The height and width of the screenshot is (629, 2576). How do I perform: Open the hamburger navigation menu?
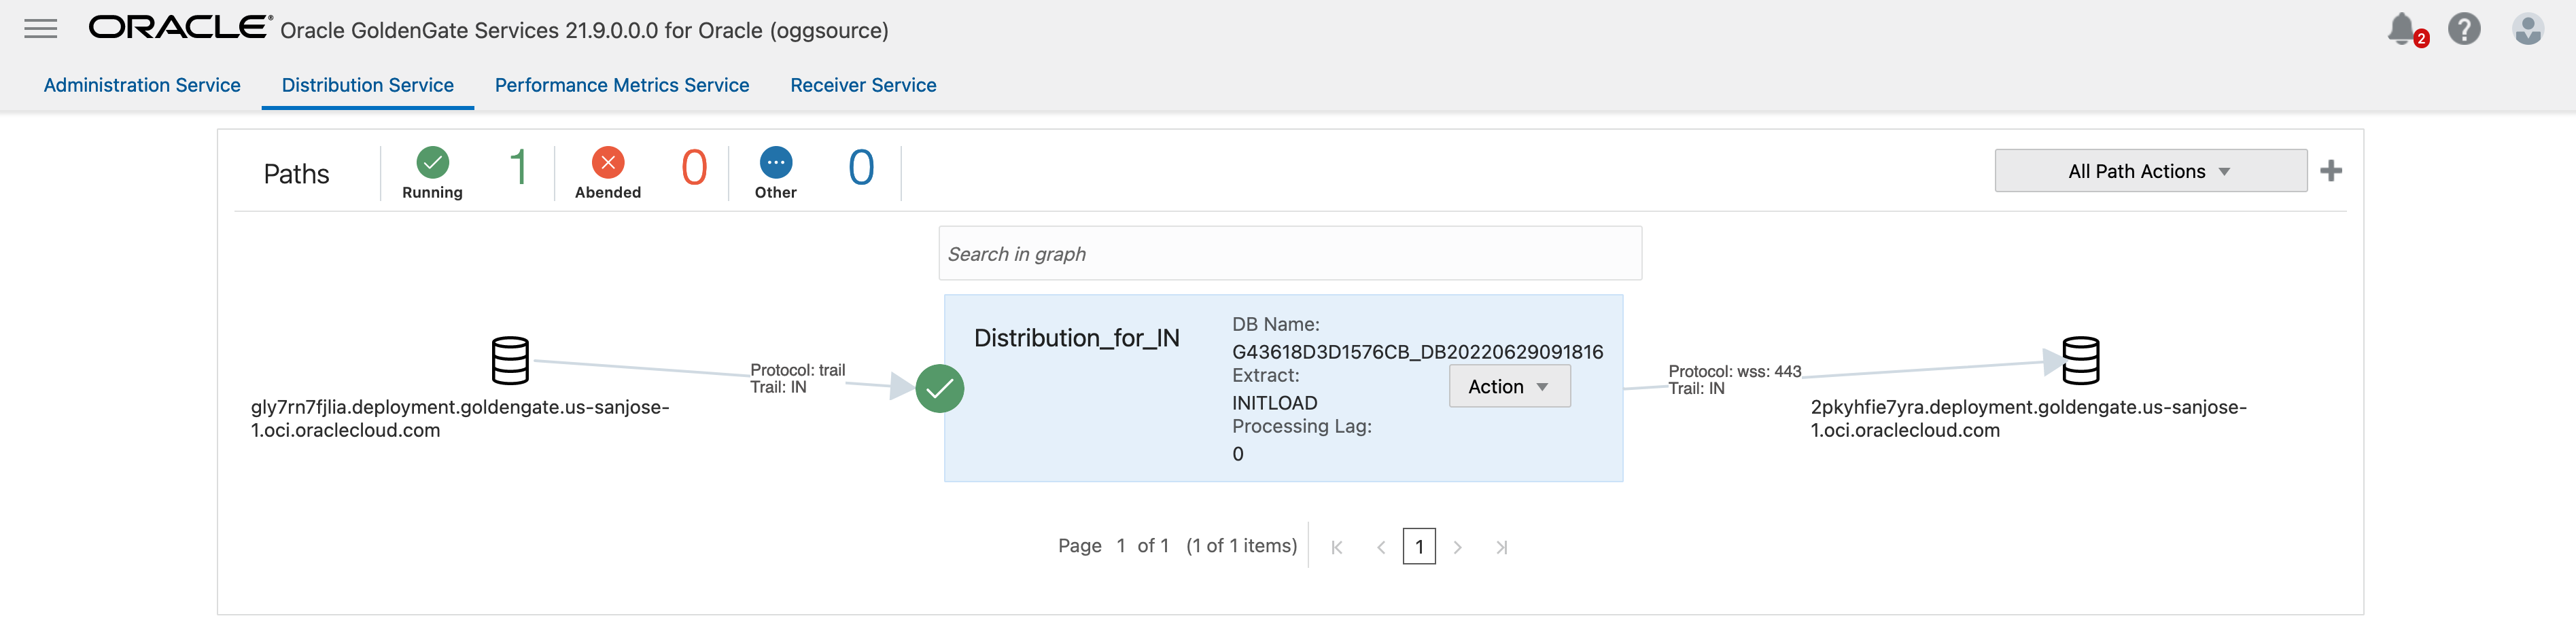[x=40, y=28]
